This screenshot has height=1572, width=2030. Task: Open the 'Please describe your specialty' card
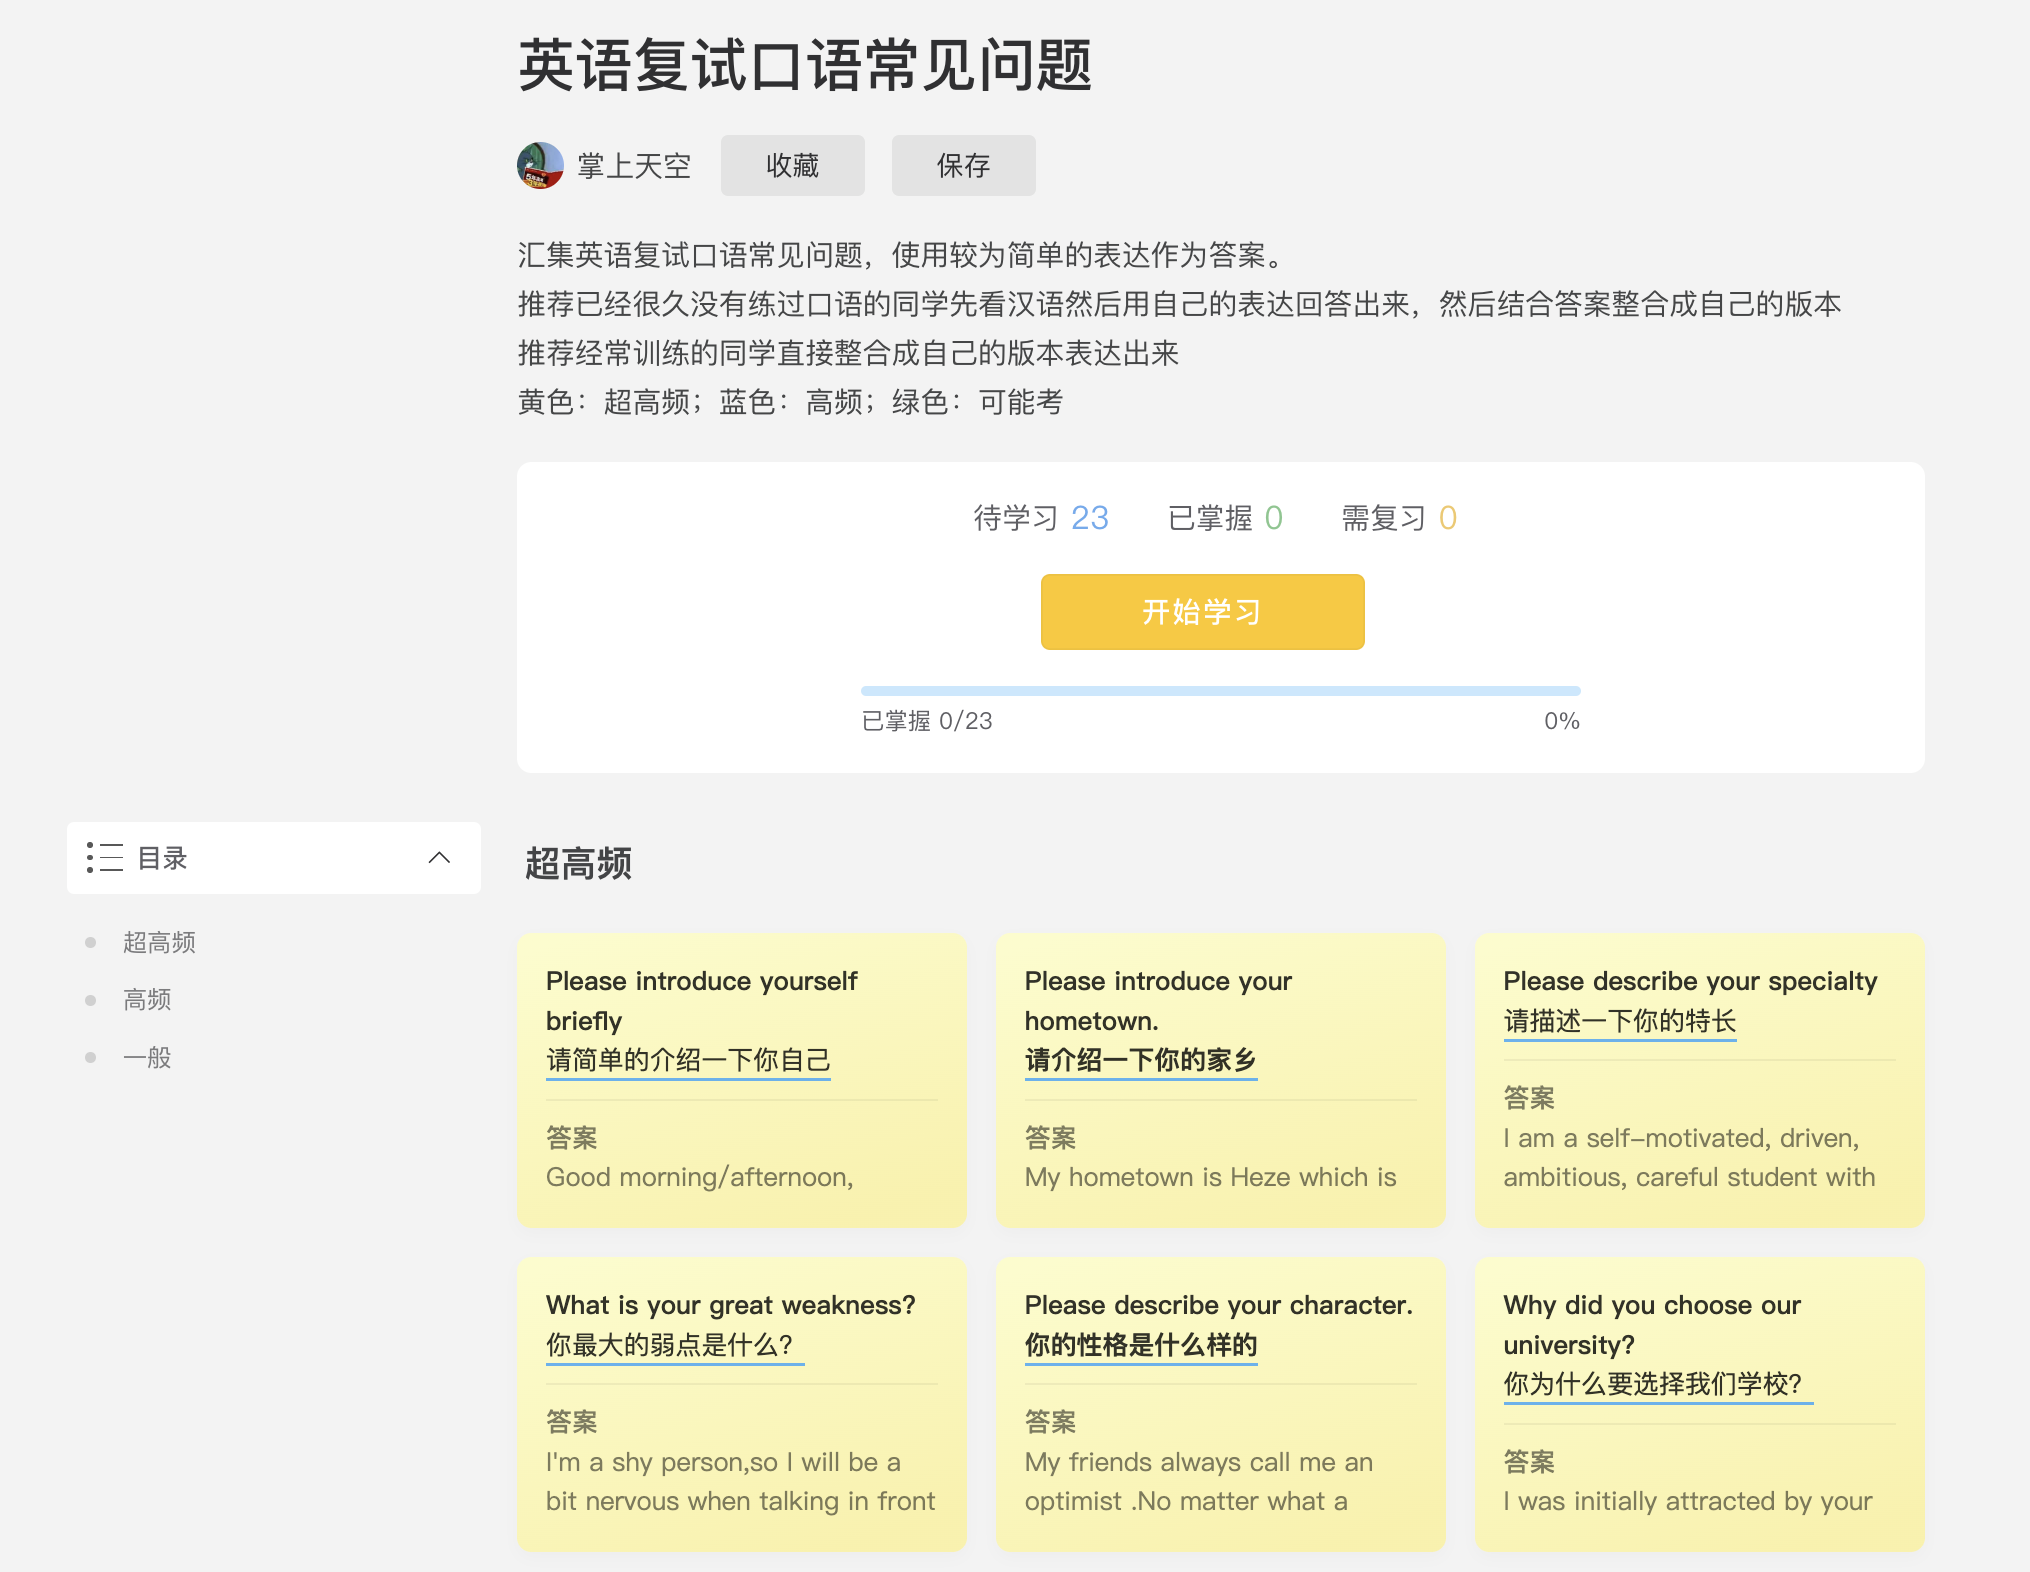[x=1699, y=1080]
